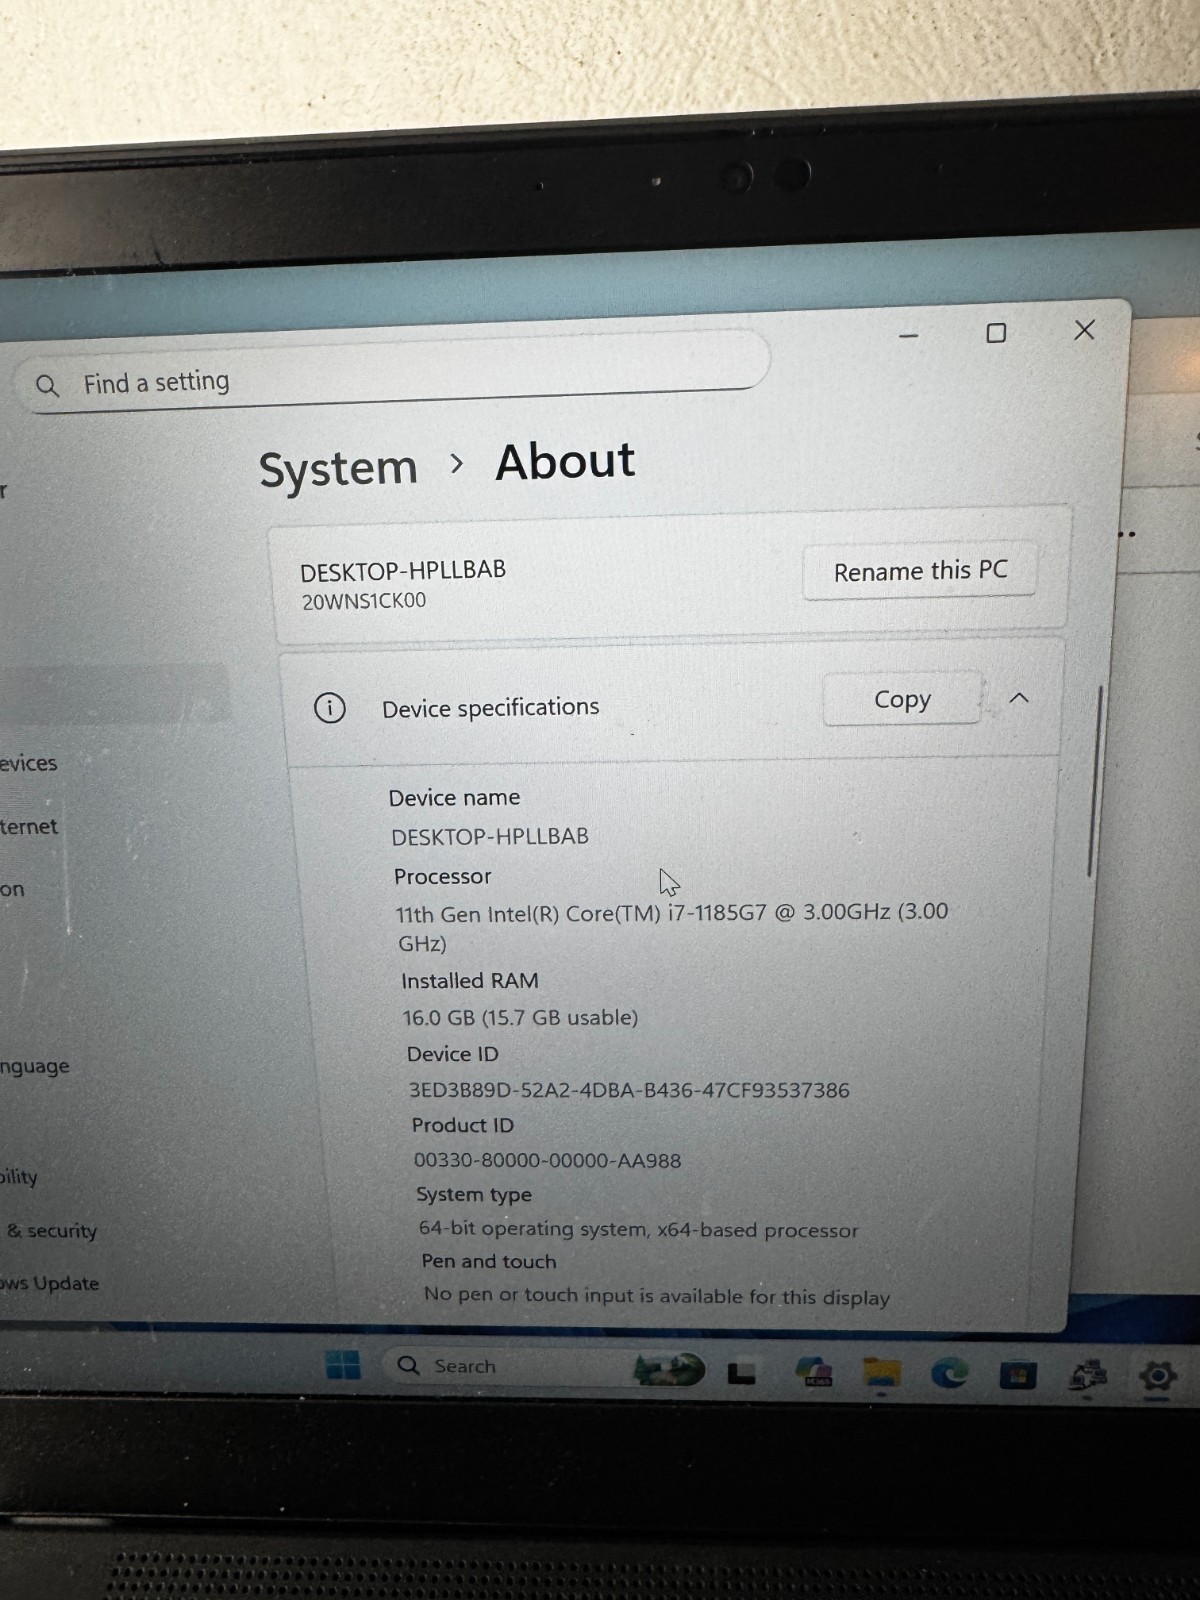Click the landscape image in taskbar search
The image size is (1200, 1600).
click(670, 1369)
